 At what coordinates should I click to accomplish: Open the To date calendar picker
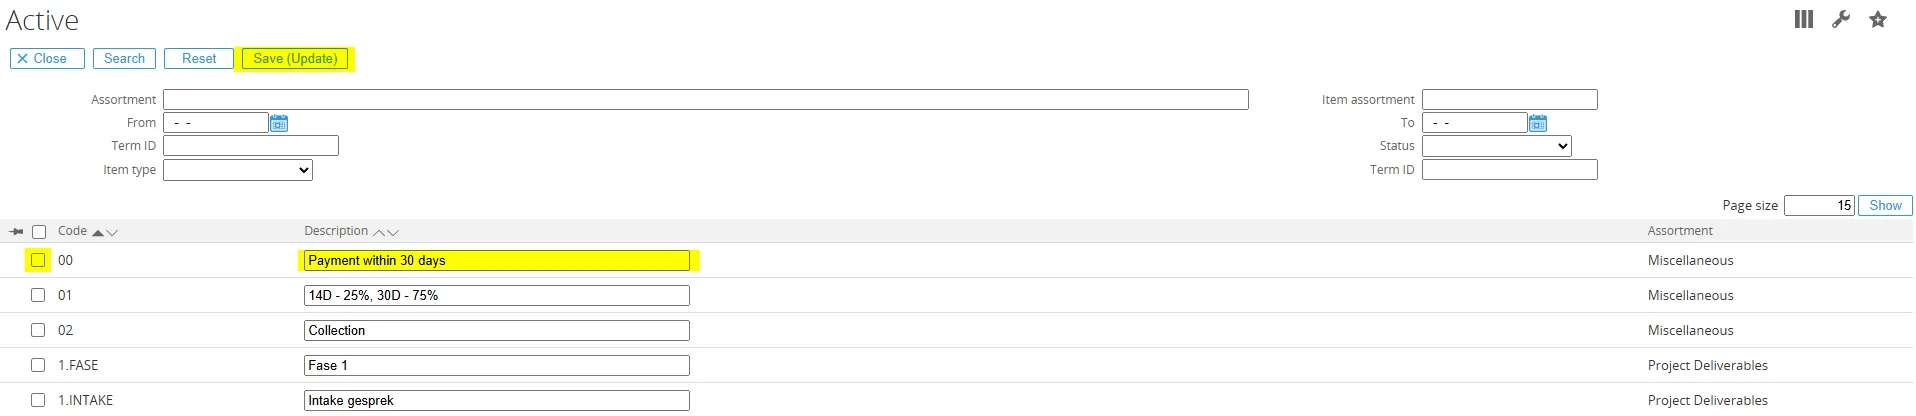1538,123
